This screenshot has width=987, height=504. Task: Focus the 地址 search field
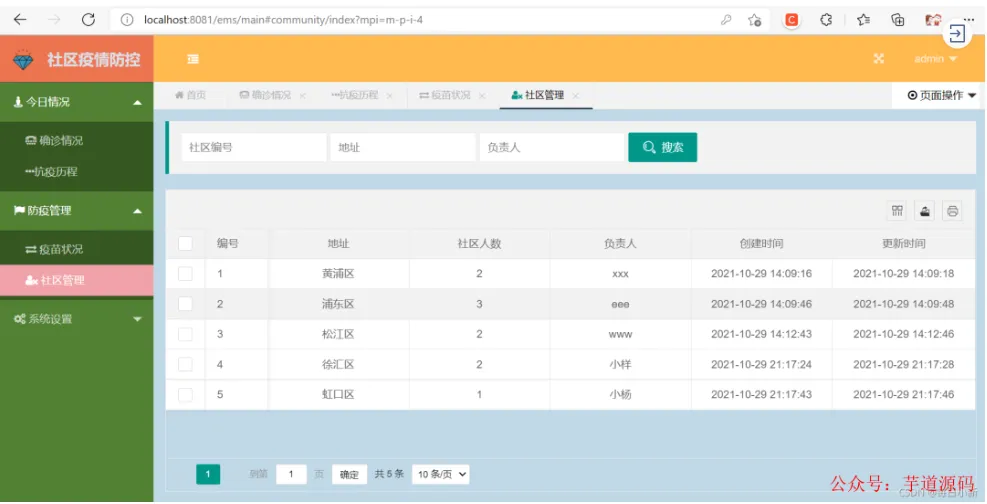pos(403,147)
